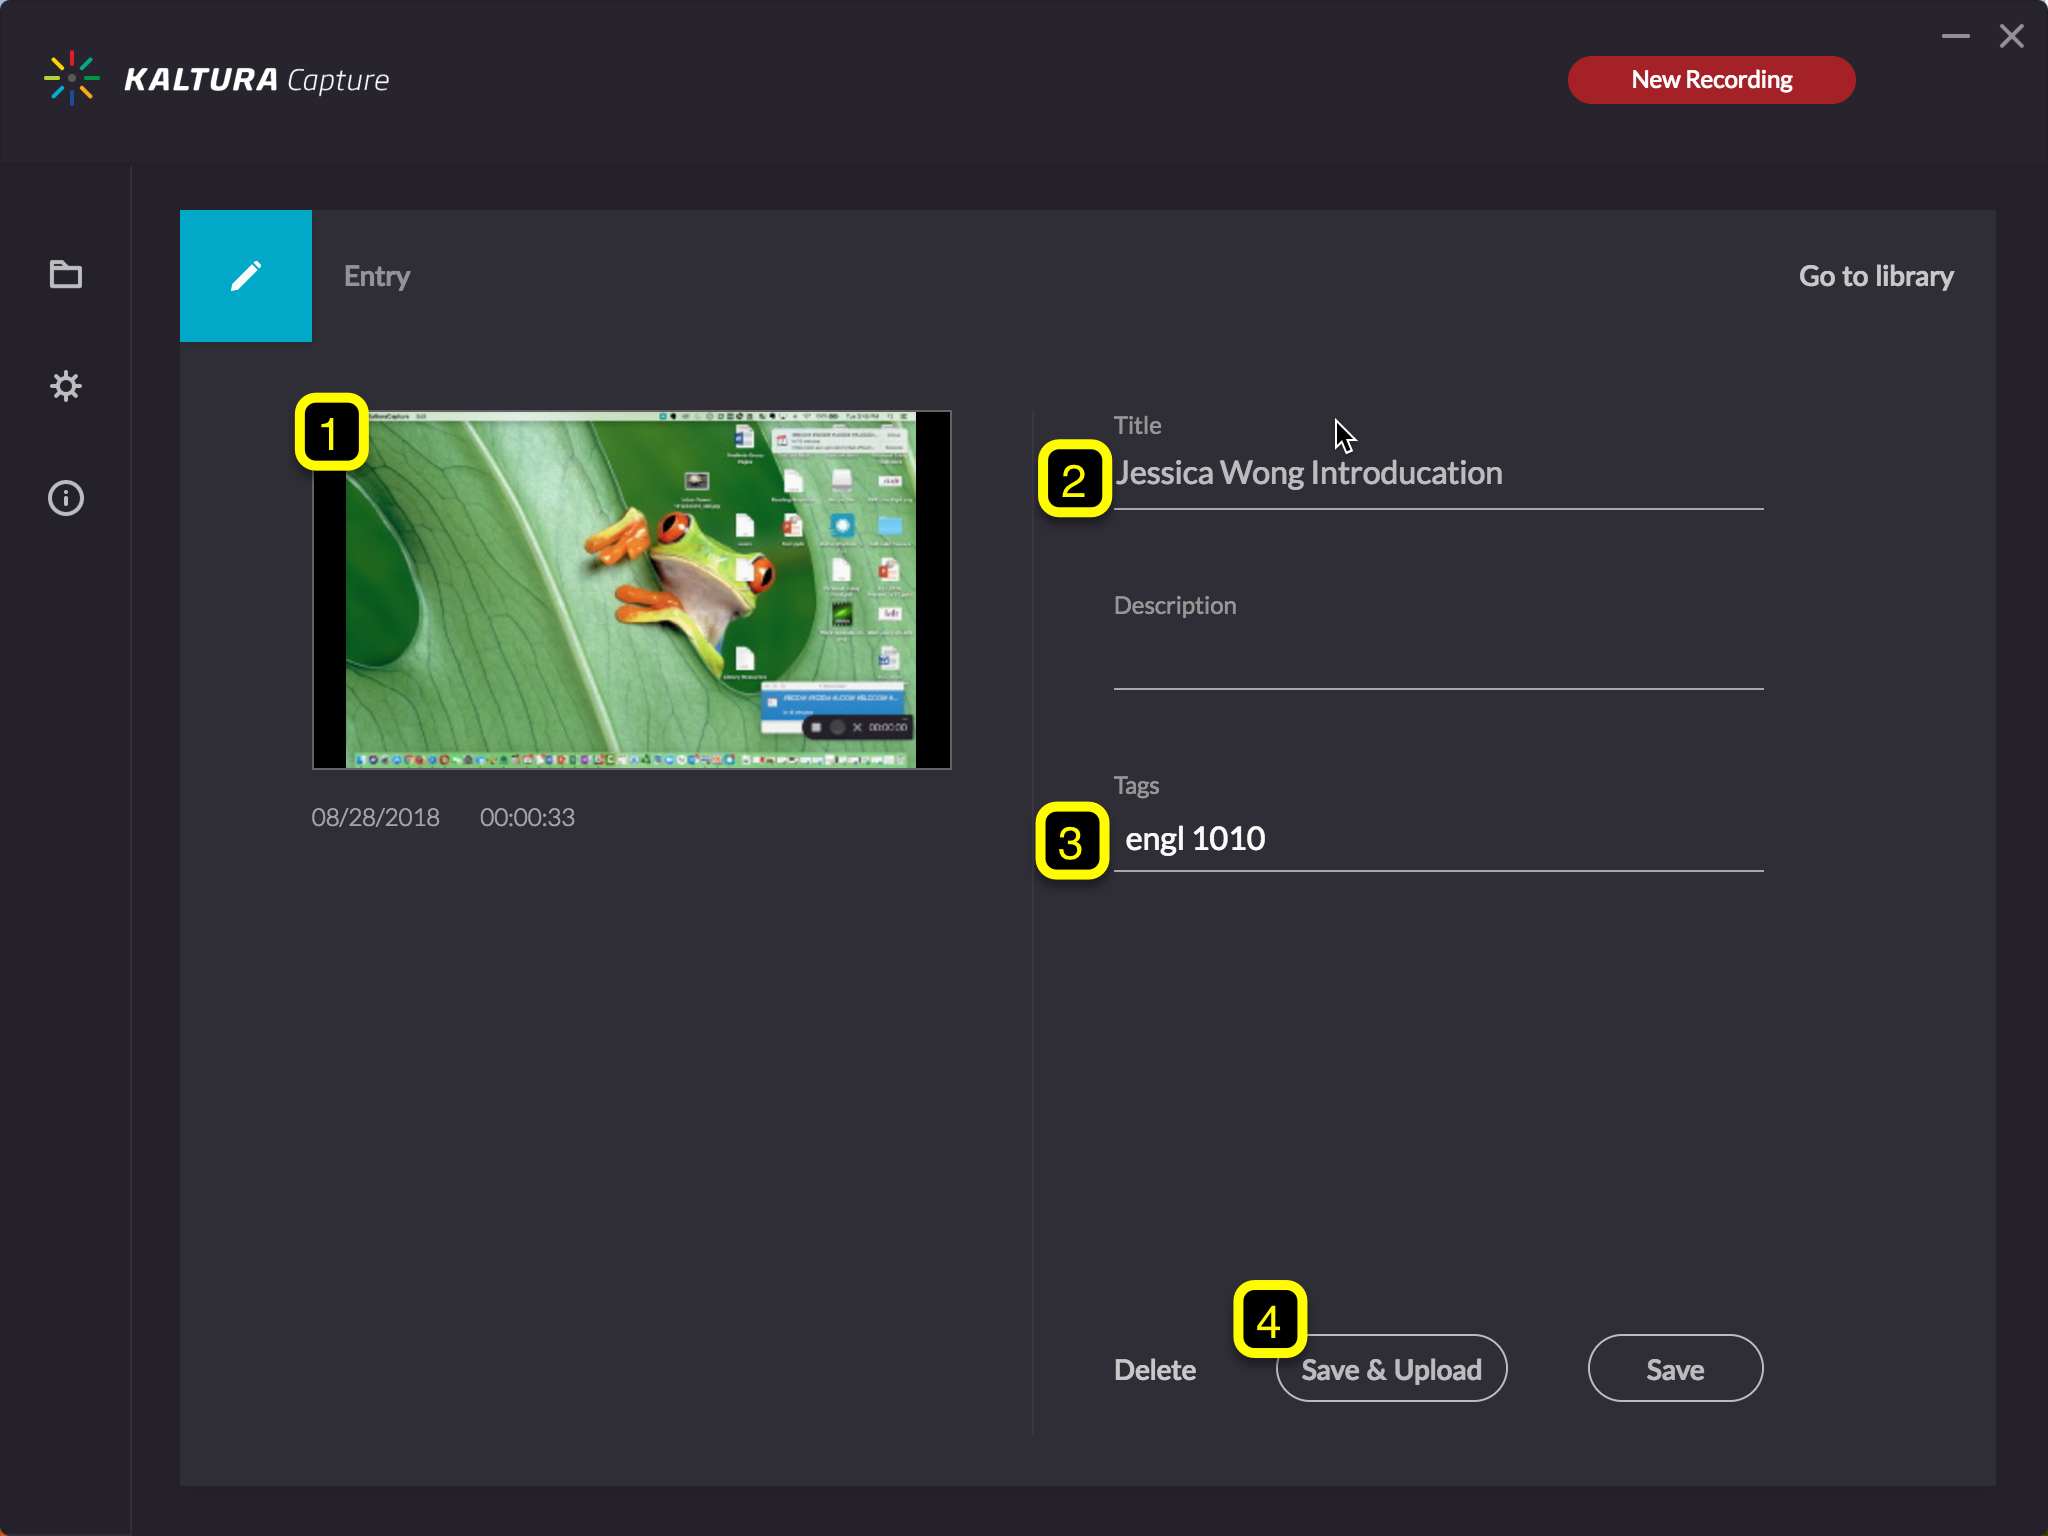Delete the current recording entry
Screen dimensions: 2048x1536
point(1154,1369)
